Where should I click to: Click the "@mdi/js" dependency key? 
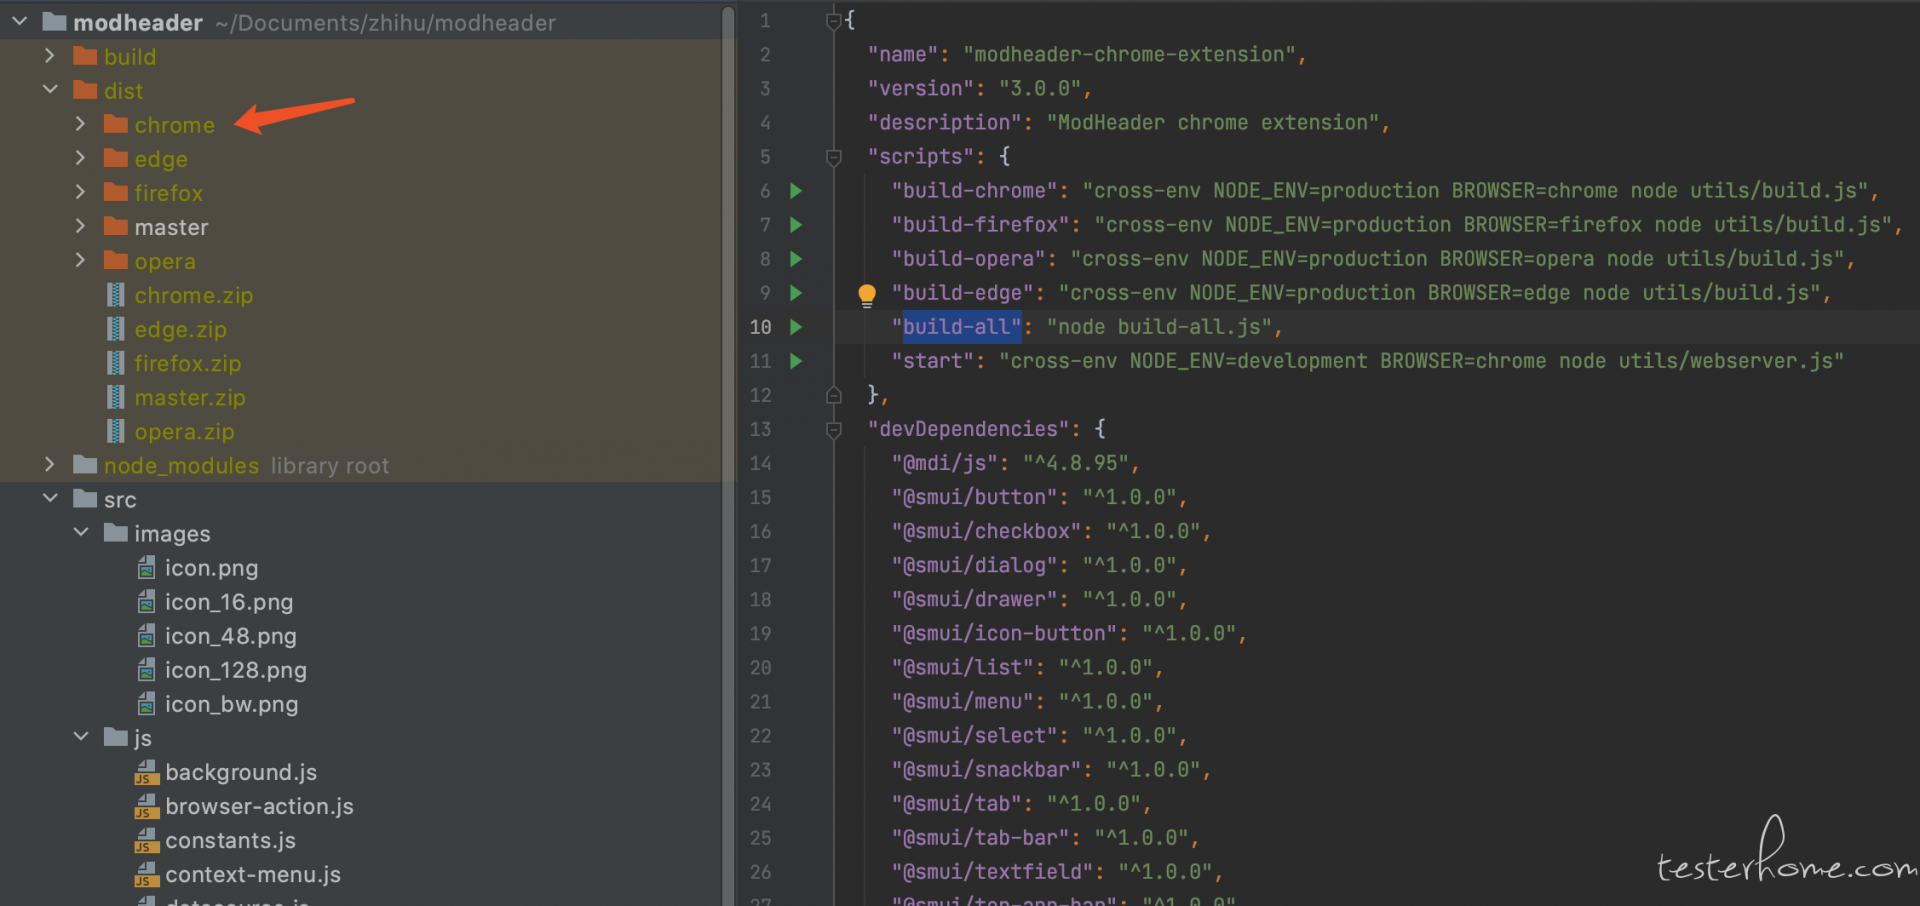[x=945, y=463]
